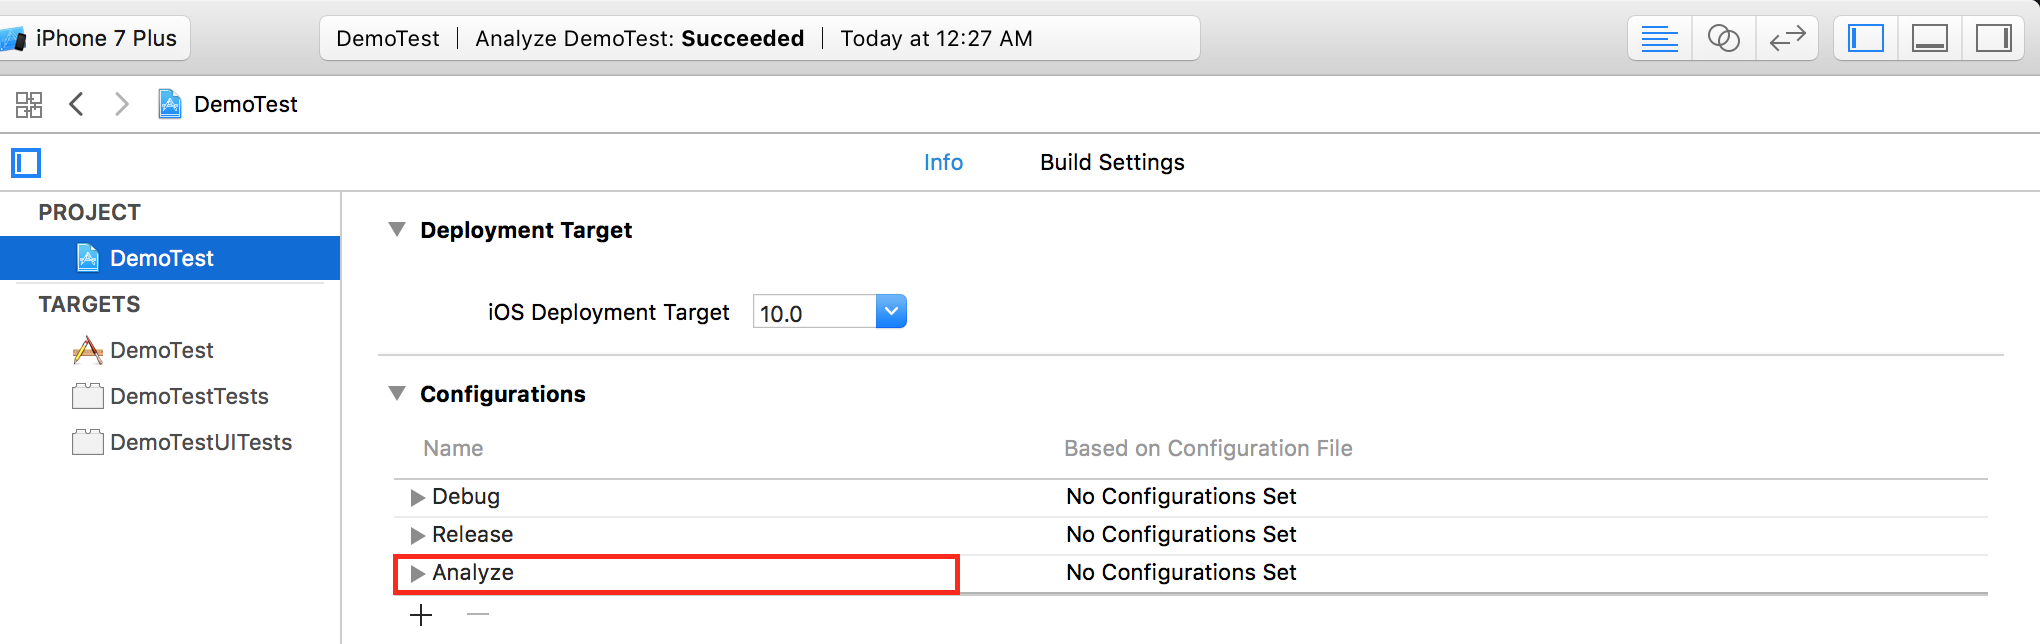Screen dimensions: 2040x644
Task: Open the related items grid icon
Action: [29, 104]
